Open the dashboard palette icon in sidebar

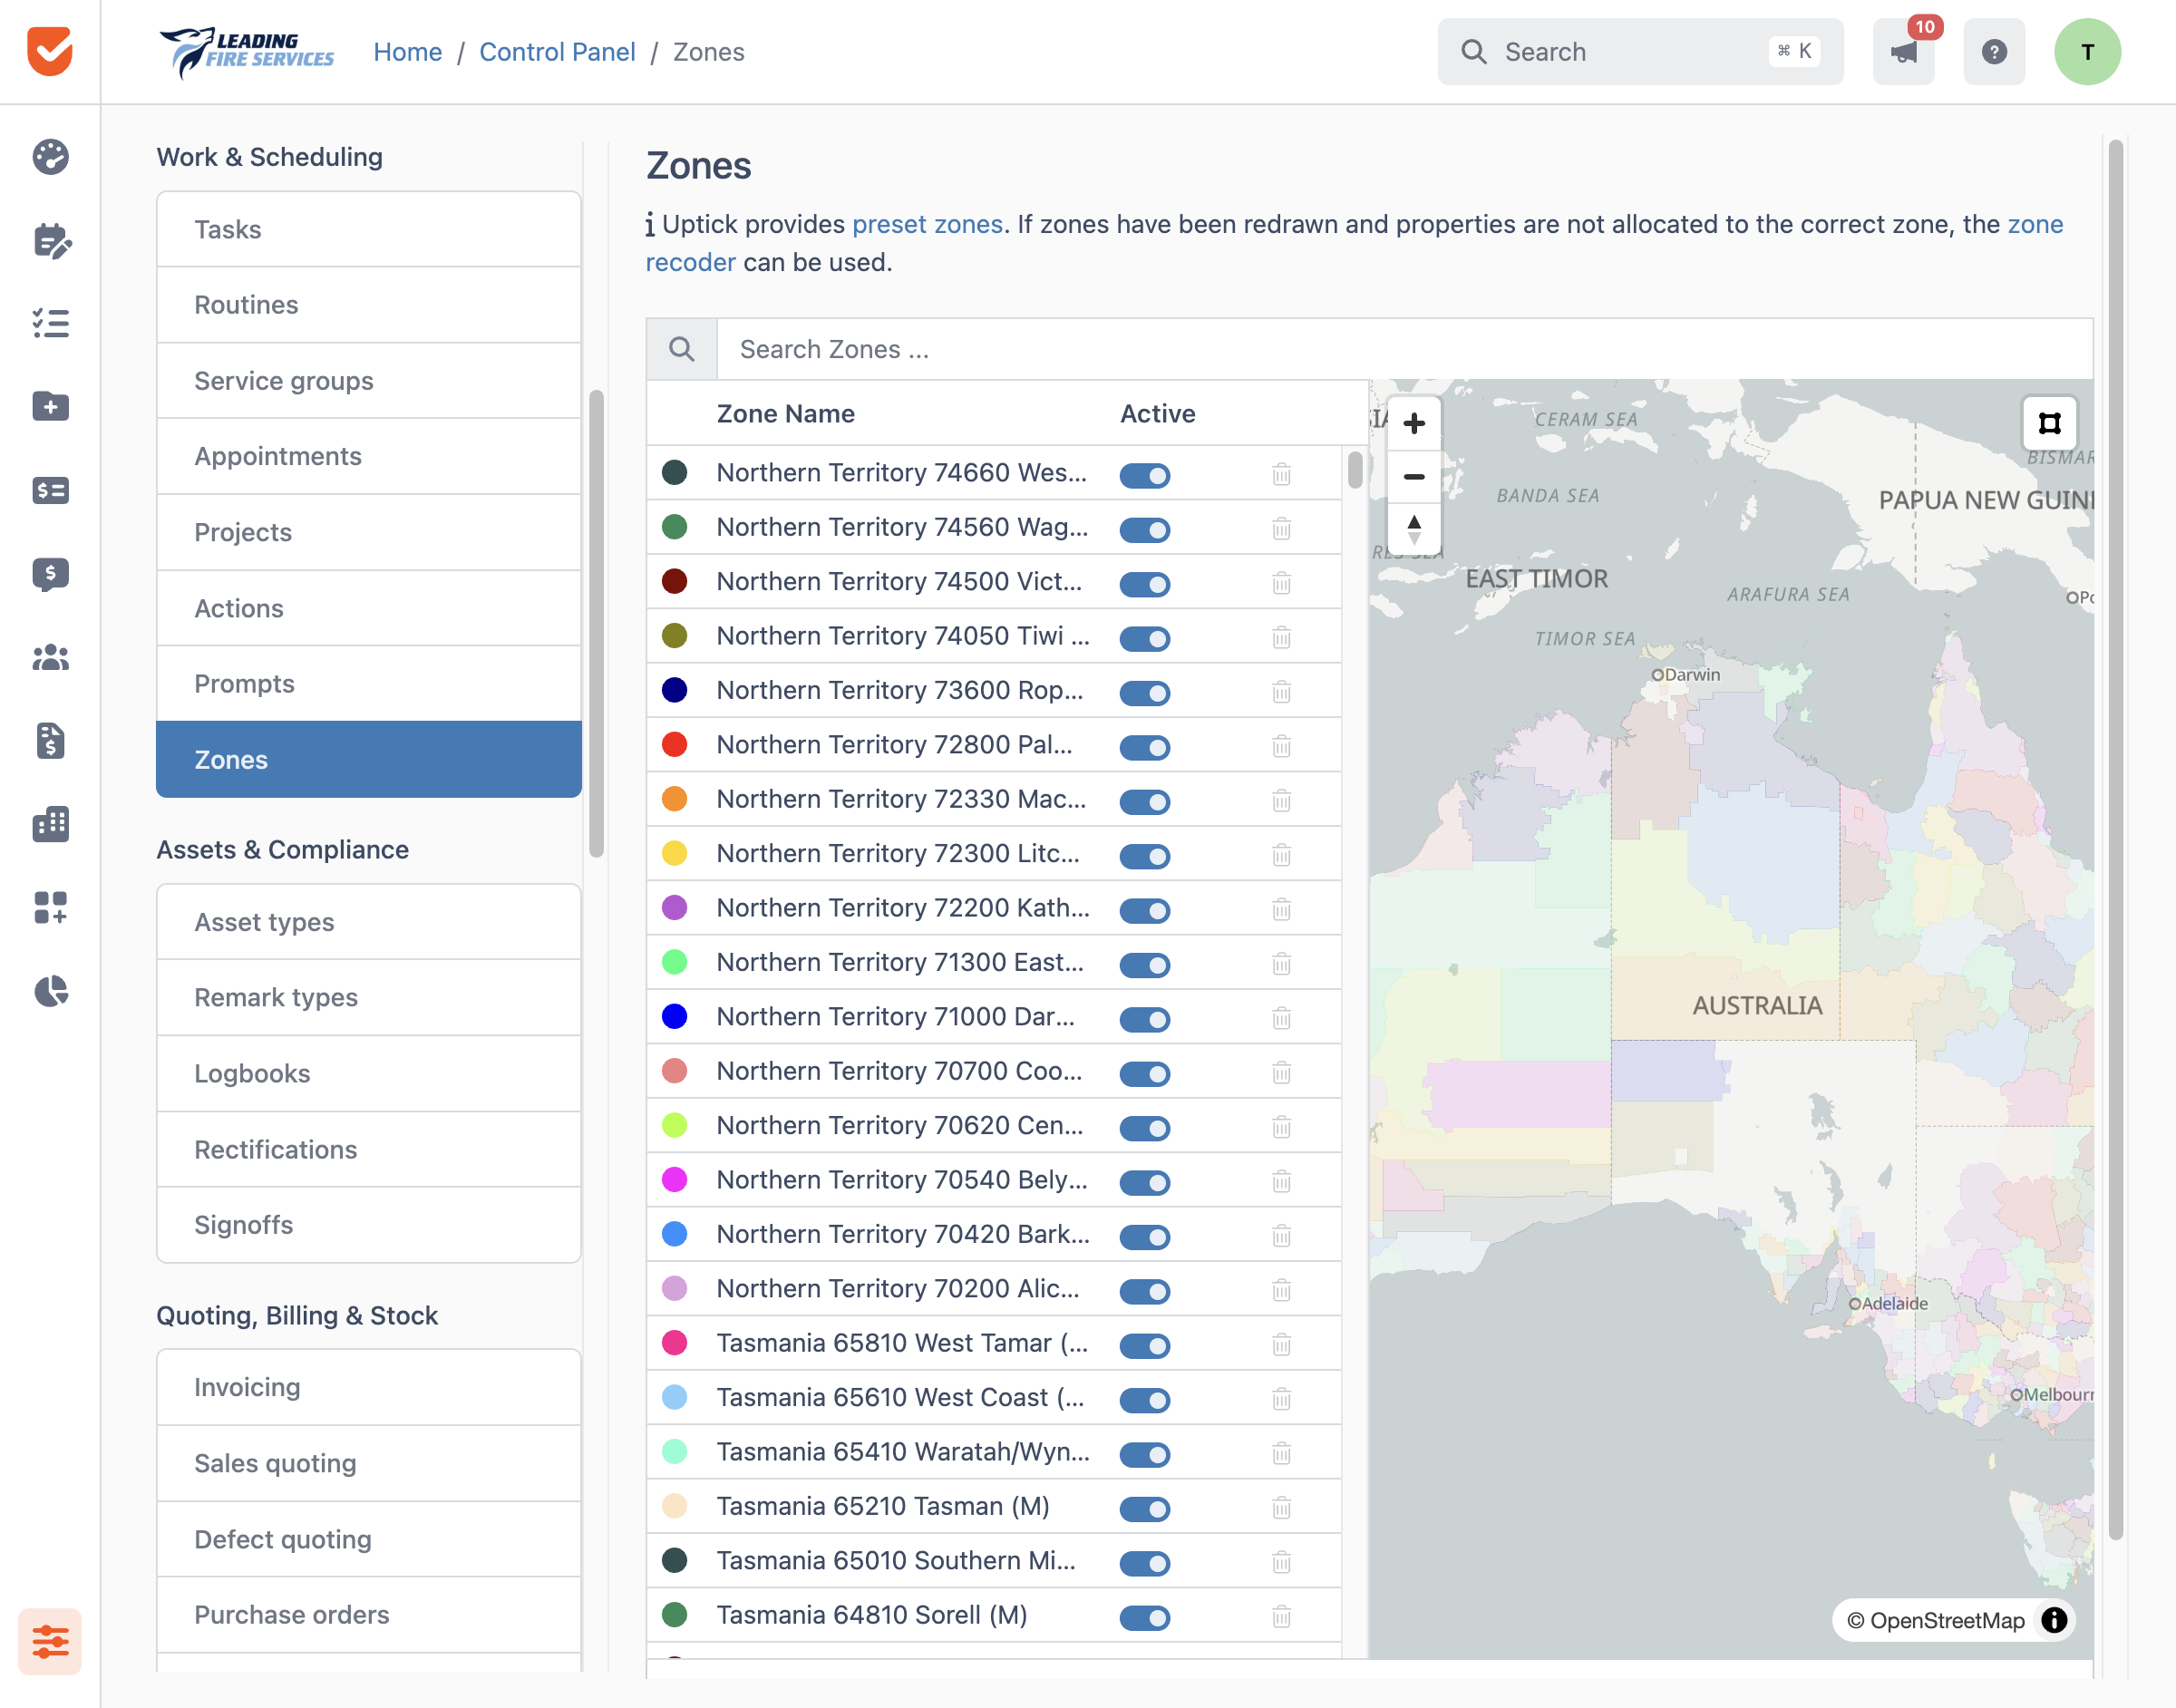50,157
